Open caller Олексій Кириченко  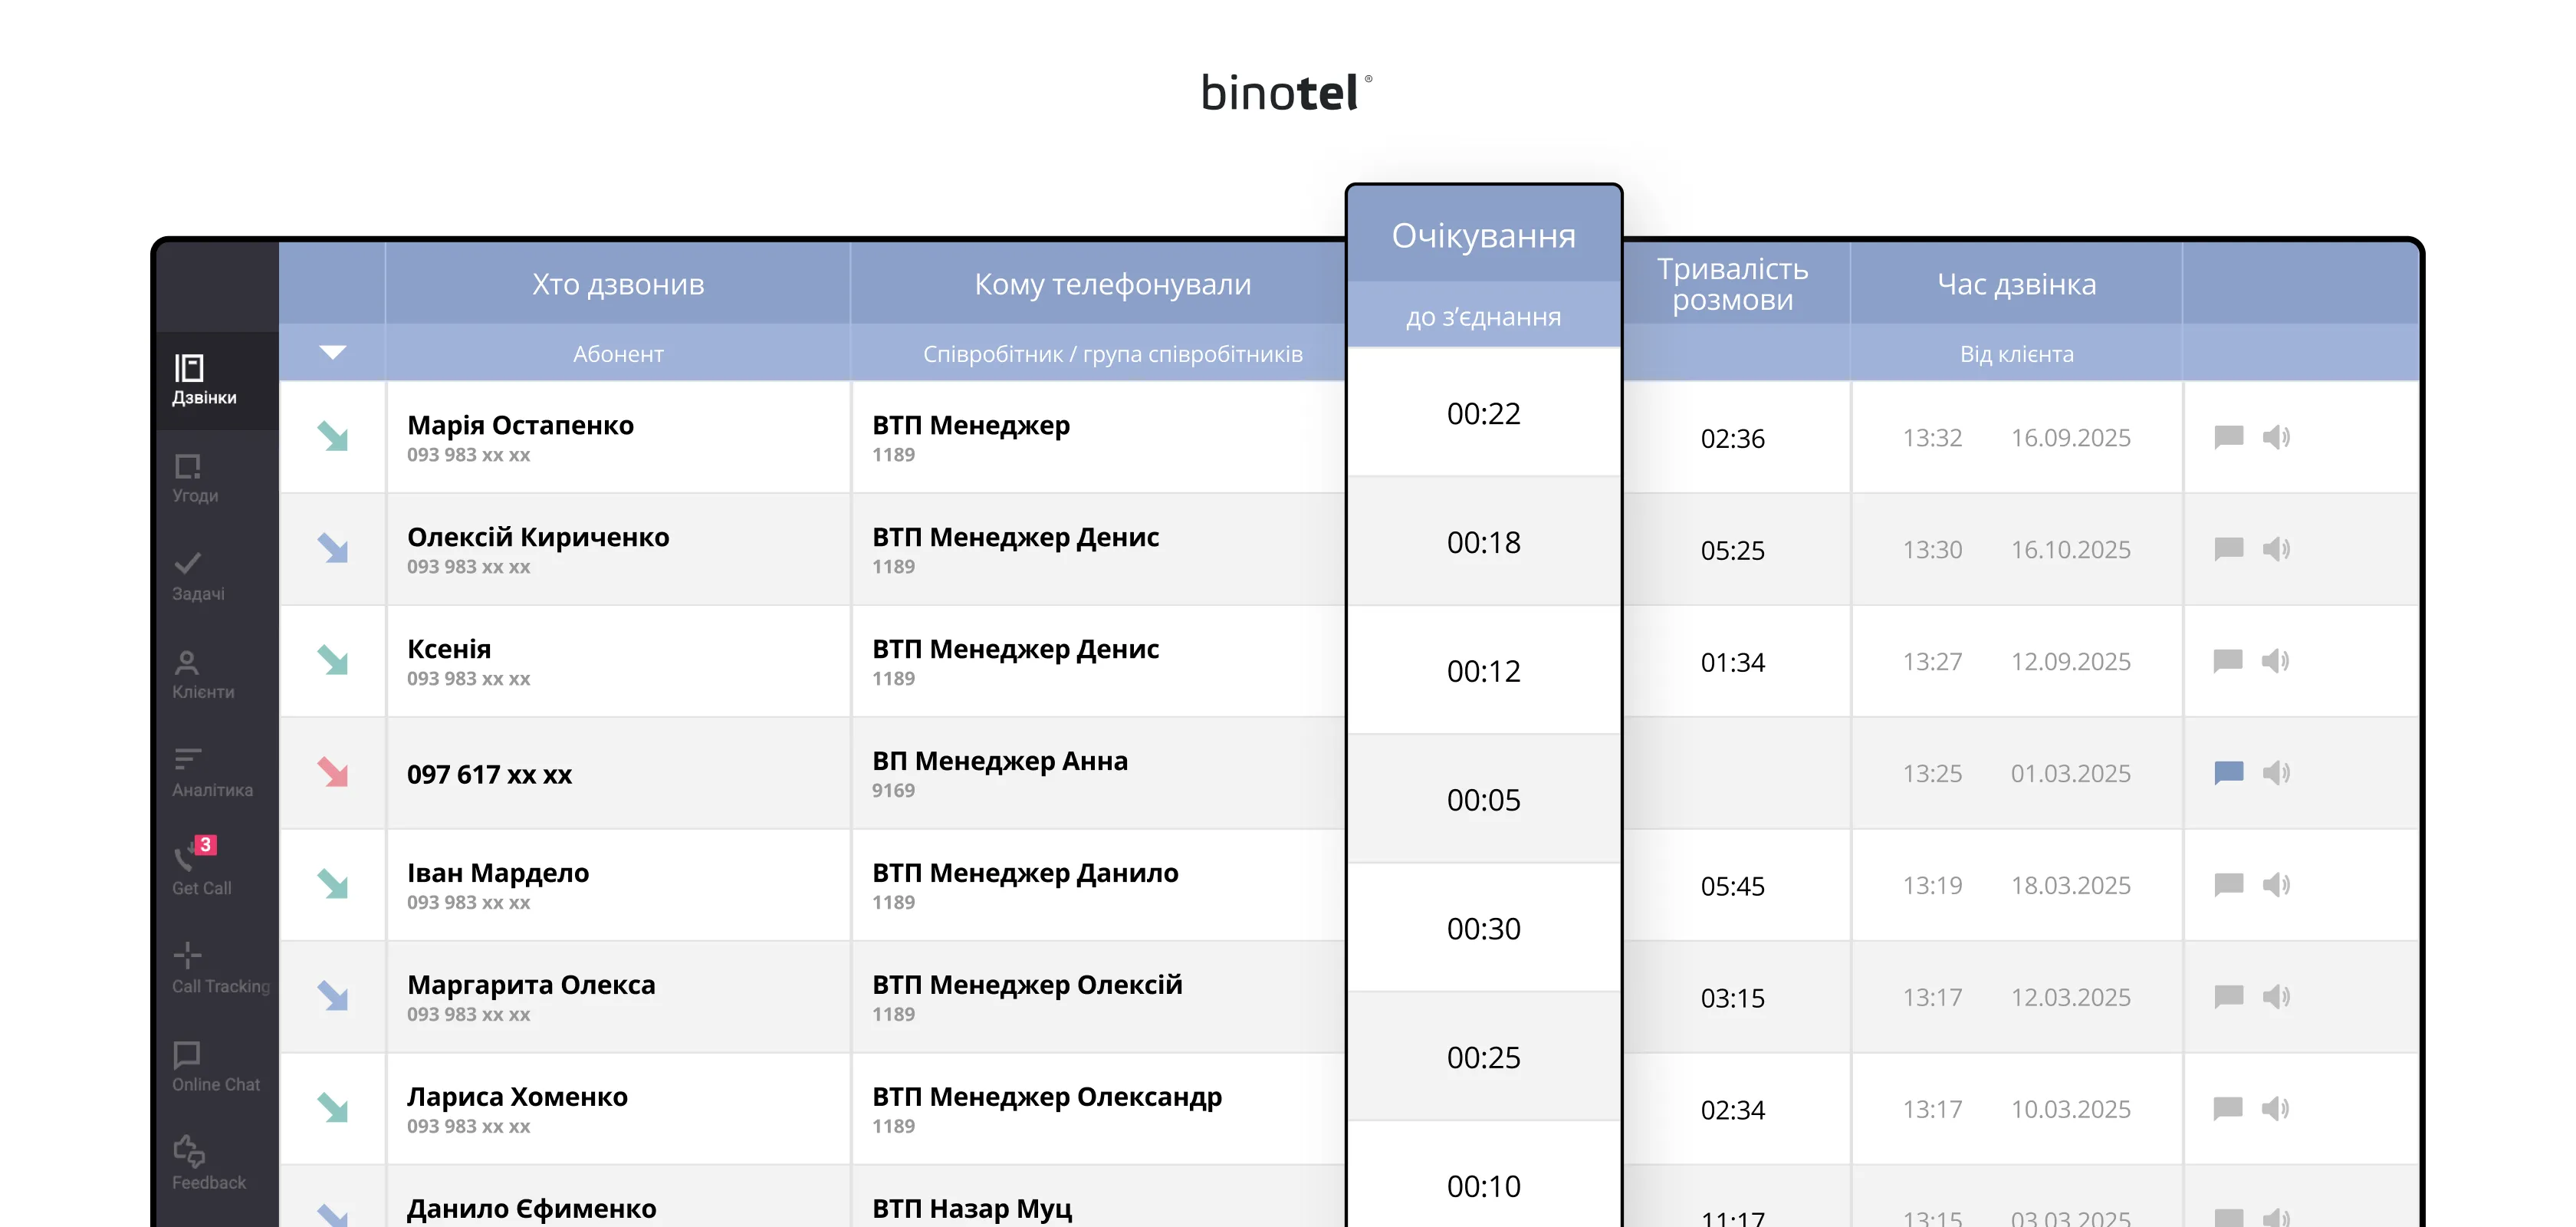pos(538,538)
